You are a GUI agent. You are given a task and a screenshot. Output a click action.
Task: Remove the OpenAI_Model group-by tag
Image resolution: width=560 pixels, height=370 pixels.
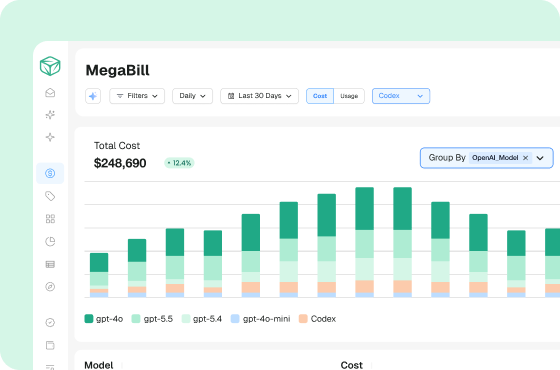525,158
